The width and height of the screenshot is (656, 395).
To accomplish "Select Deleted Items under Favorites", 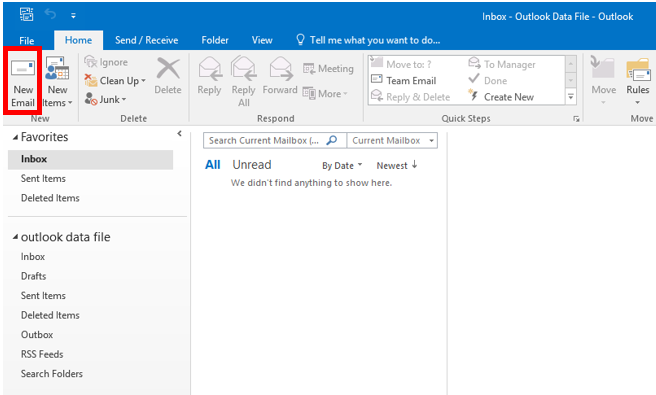I will click(50, 198).
